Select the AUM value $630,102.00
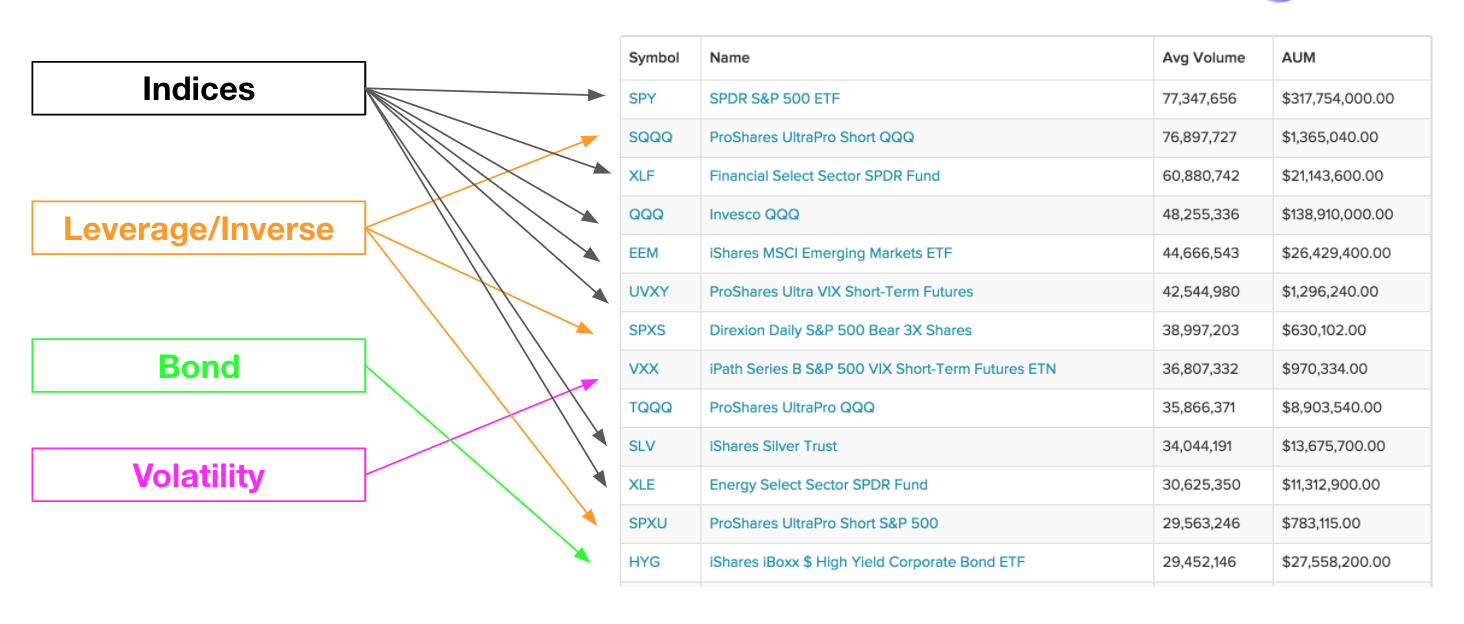The image size is (1464, 624). [x=1326, y=330]
